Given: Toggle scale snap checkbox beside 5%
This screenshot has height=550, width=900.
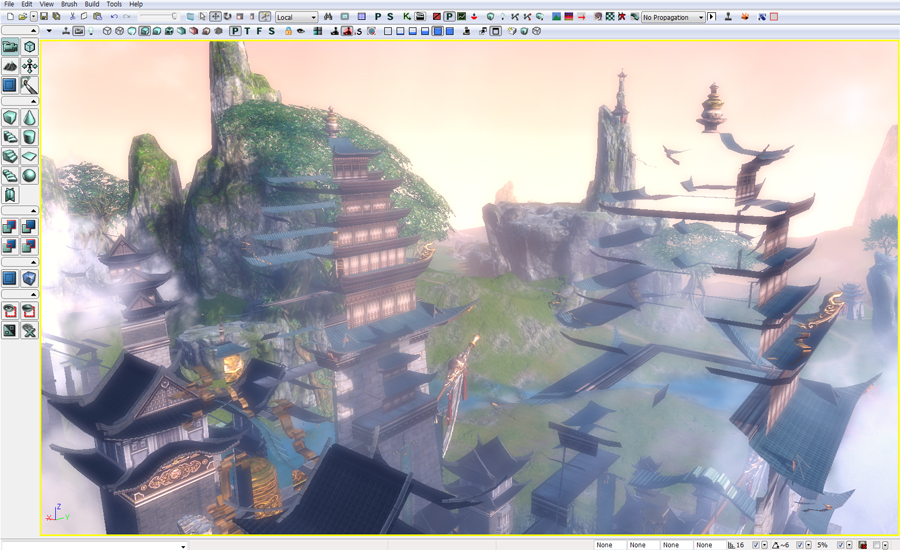Looking at the screenshot, I should [840, 545].
